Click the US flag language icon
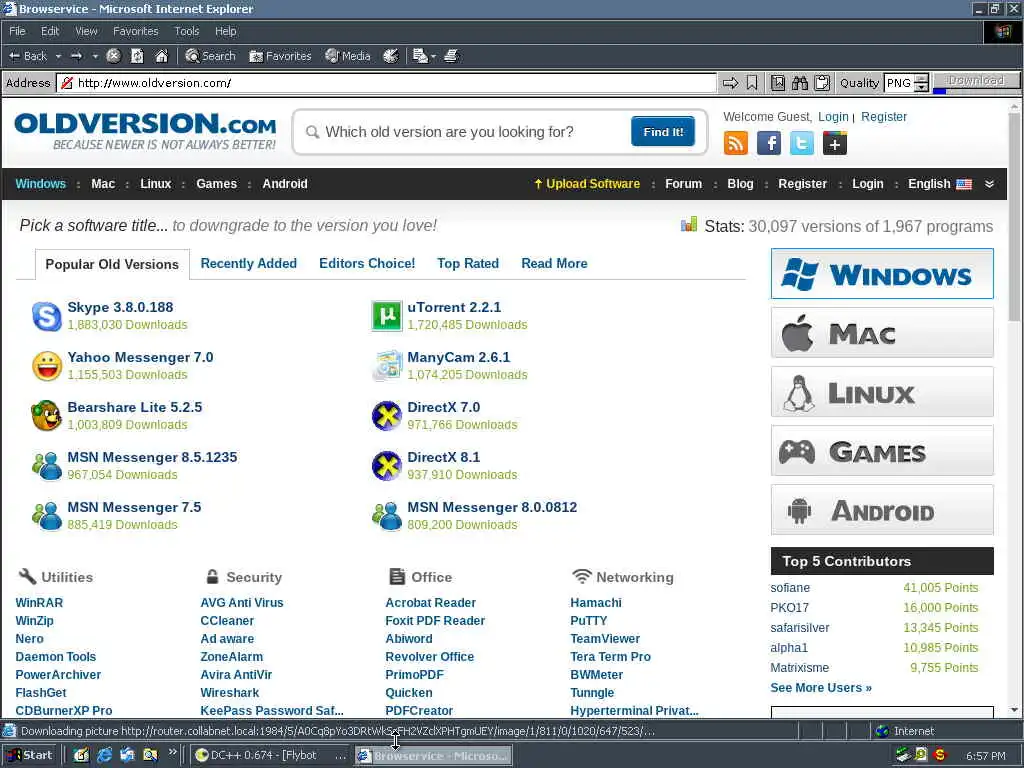1024x768 pixels. (964, 184)
